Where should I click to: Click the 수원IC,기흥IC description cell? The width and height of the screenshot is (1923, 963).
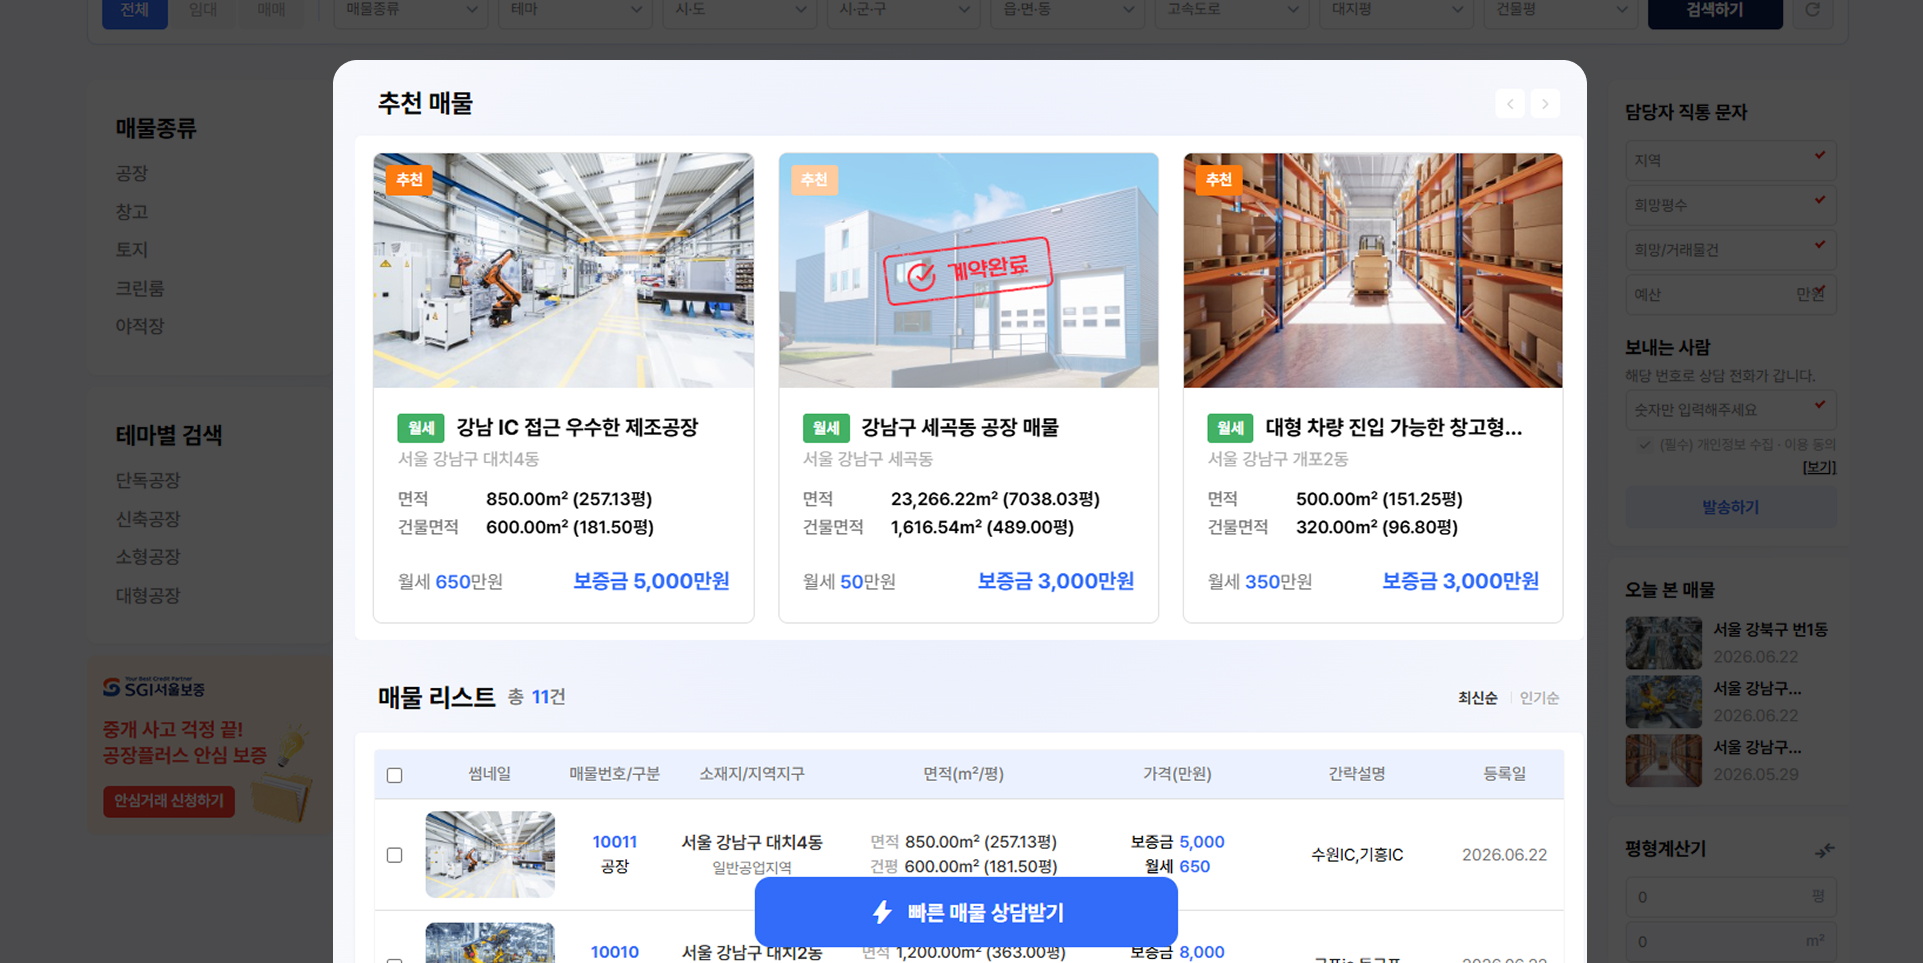(1357, 855)
